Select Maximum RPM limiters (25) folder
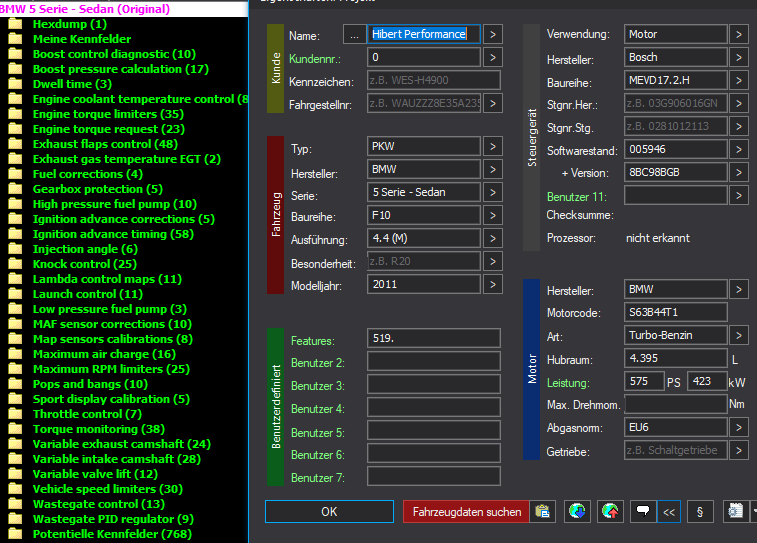The height and width of the screenshot is (543, 757). [x=111, y=369]
